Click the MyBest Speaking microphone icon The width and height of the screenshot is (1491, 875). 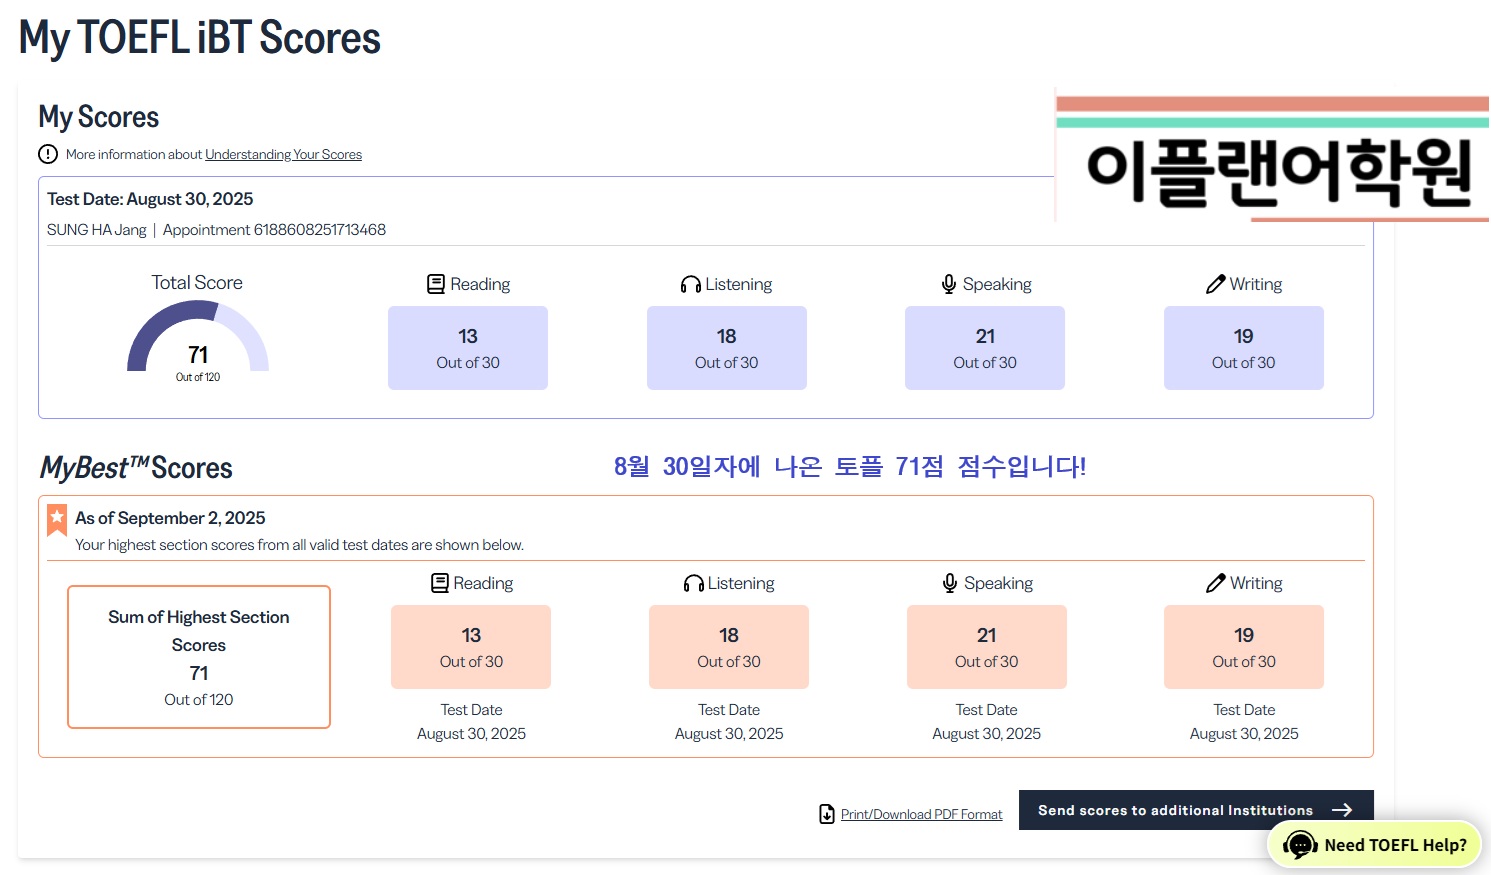[x=950, y=583]
